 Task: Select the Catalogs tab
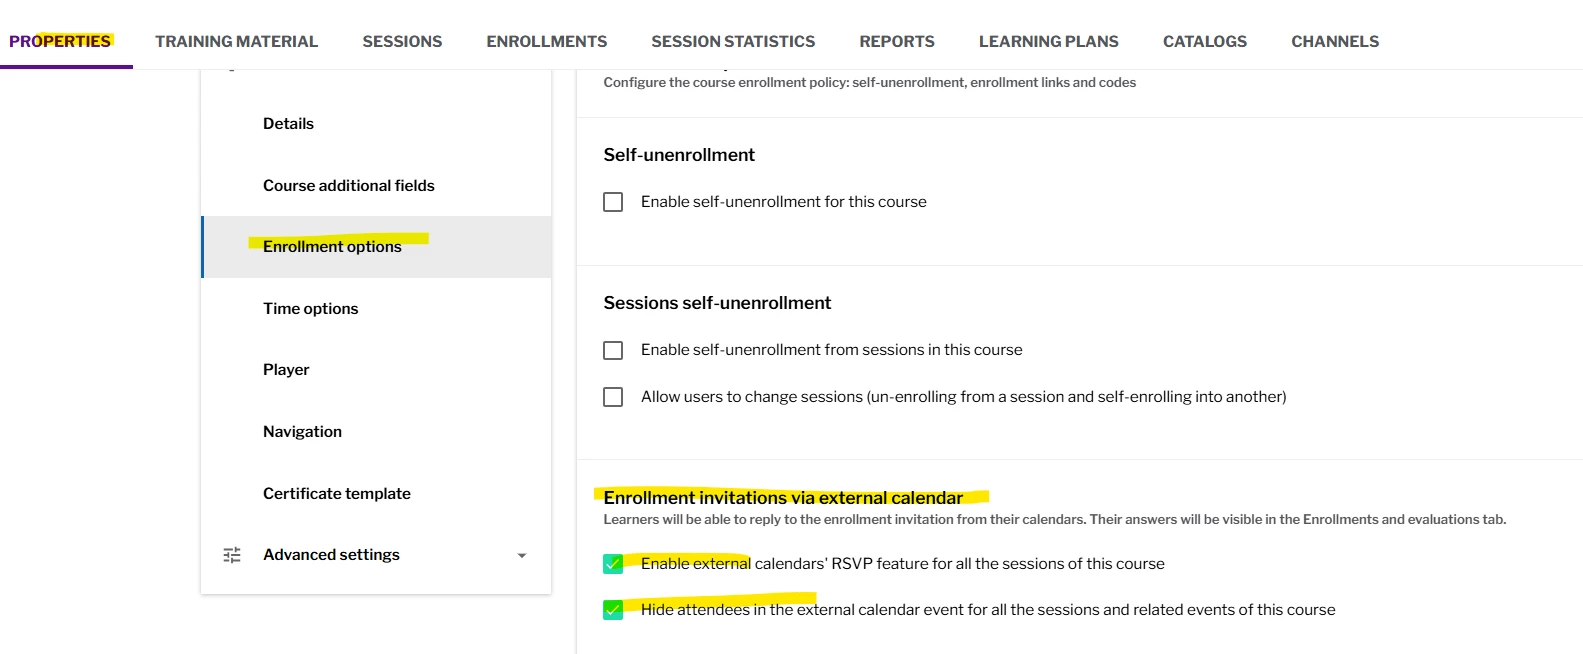pyautogui.click(x=1205, y=41)
